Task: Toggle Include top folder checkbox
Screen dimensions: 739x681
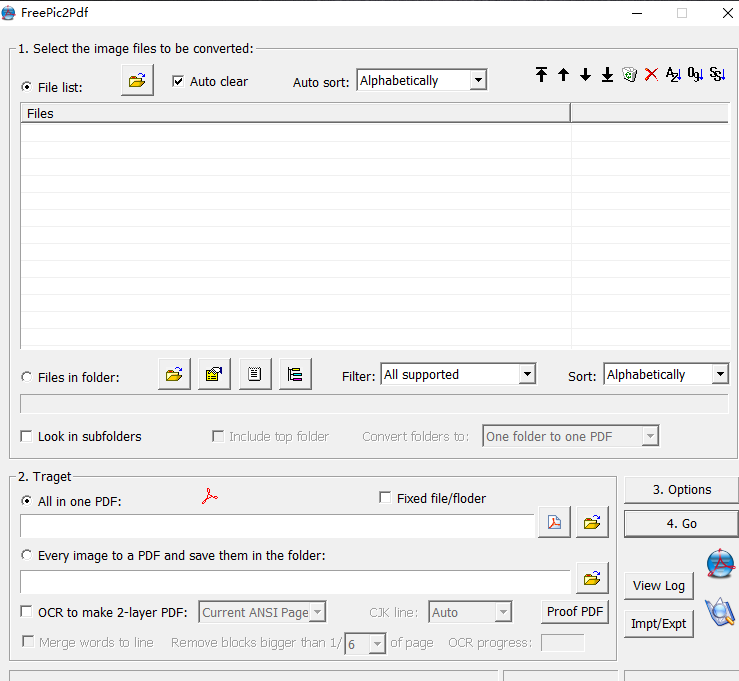Action: click(x=218, y=436)
